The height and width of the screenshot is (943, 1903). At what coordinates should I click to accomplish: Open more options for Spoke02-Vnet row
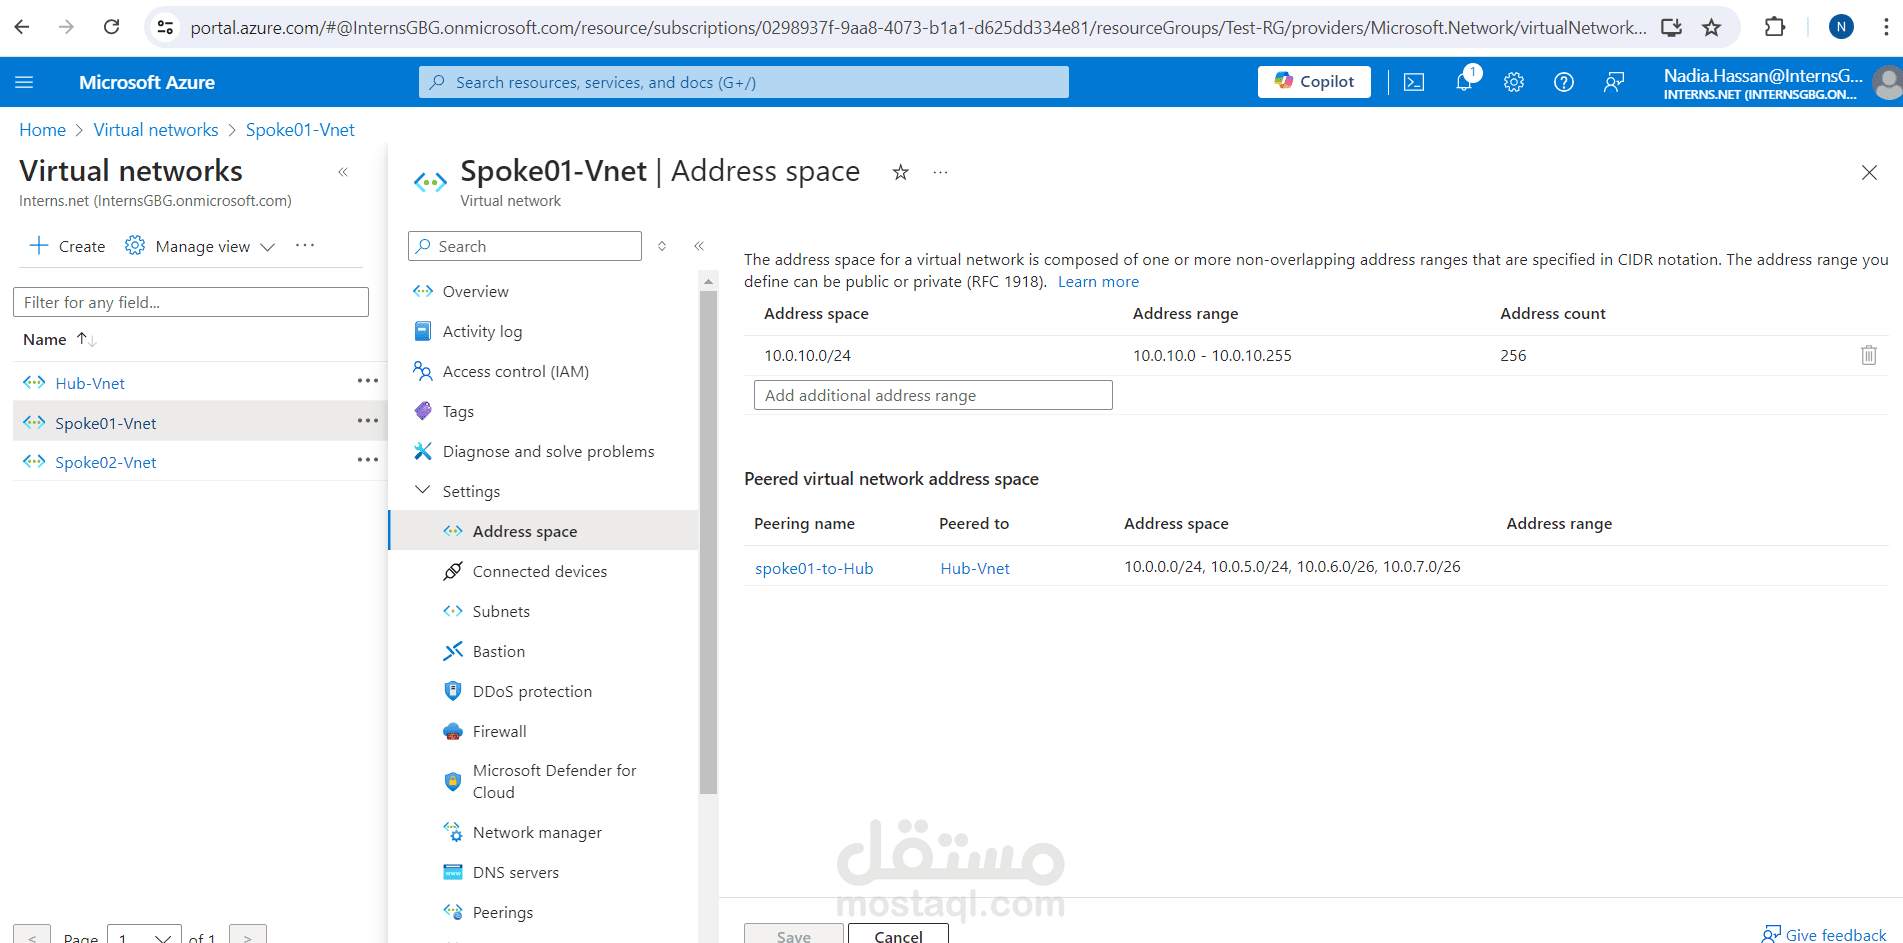click(x=368, y=460)
